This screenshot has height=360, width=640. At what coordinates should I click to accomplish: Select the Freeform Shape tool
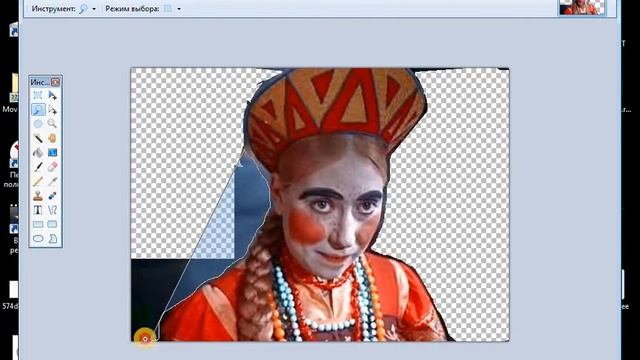click(52, 238)
